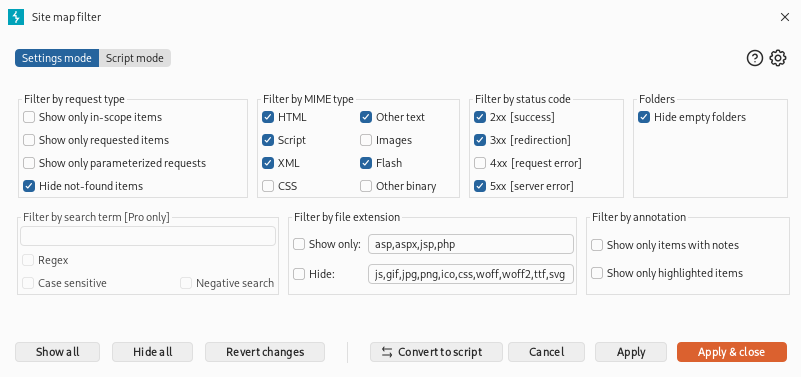
Task: Enable Show only requested items
Action: (x=29, y=140)
